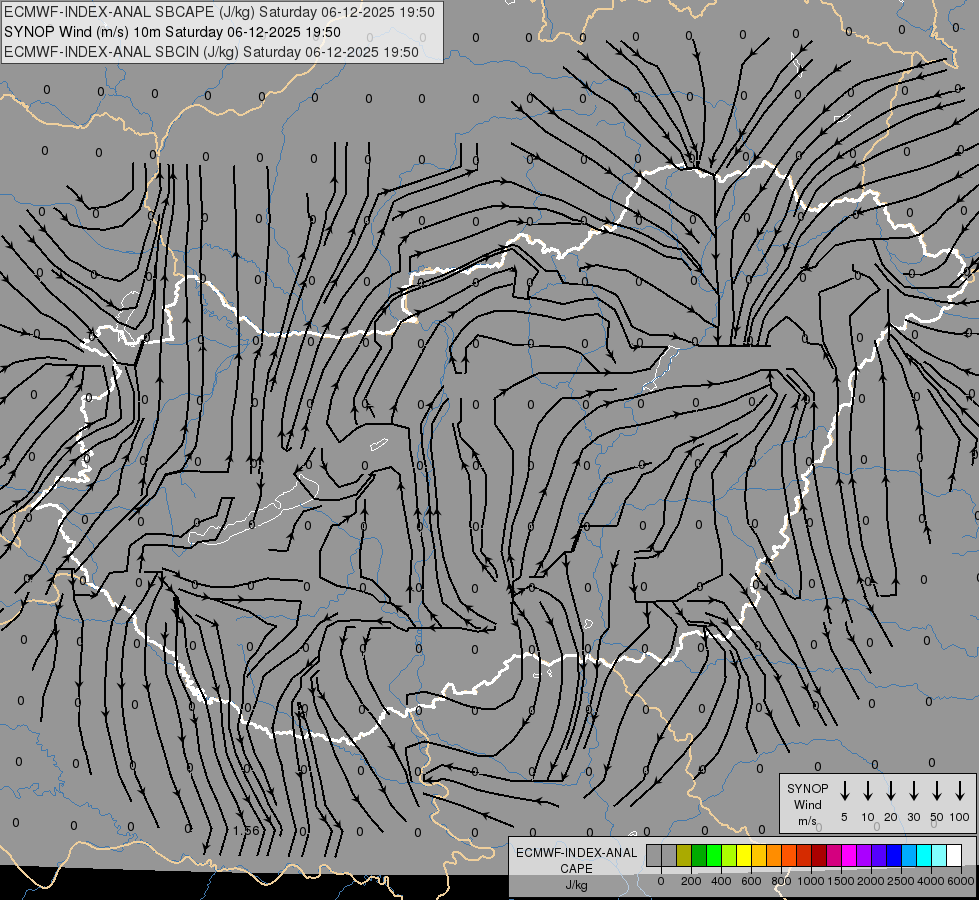This screenshot has height=900, width=979.
Task: Click the 6000 tick on the CAPE scale
Action: [x=961, y=881]
